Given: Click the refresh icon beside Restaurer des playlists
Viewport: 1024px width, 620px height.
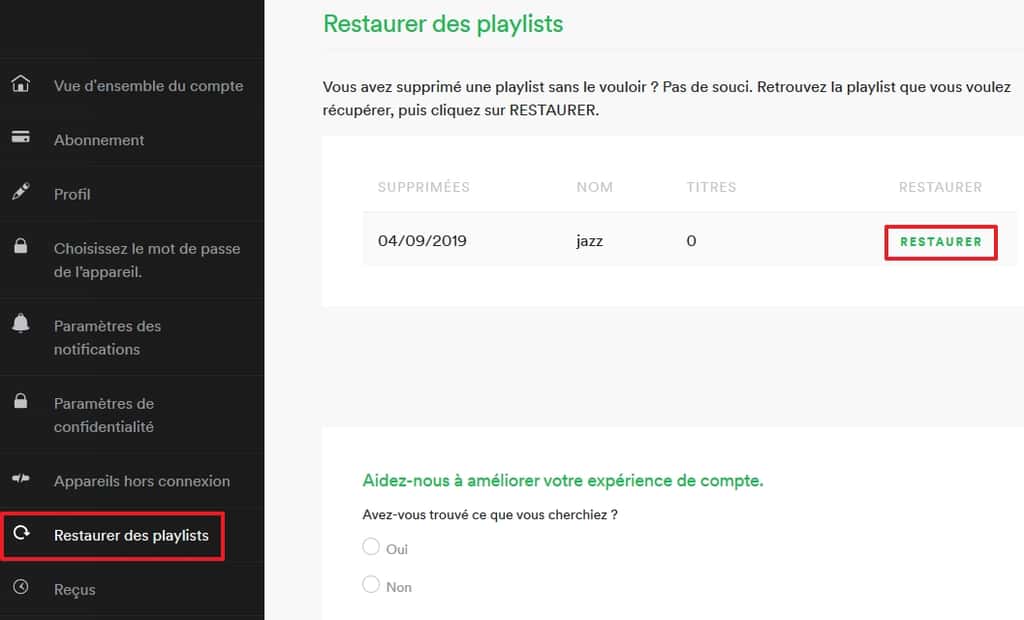Looking at the screenshot, I should coord(21,532).
